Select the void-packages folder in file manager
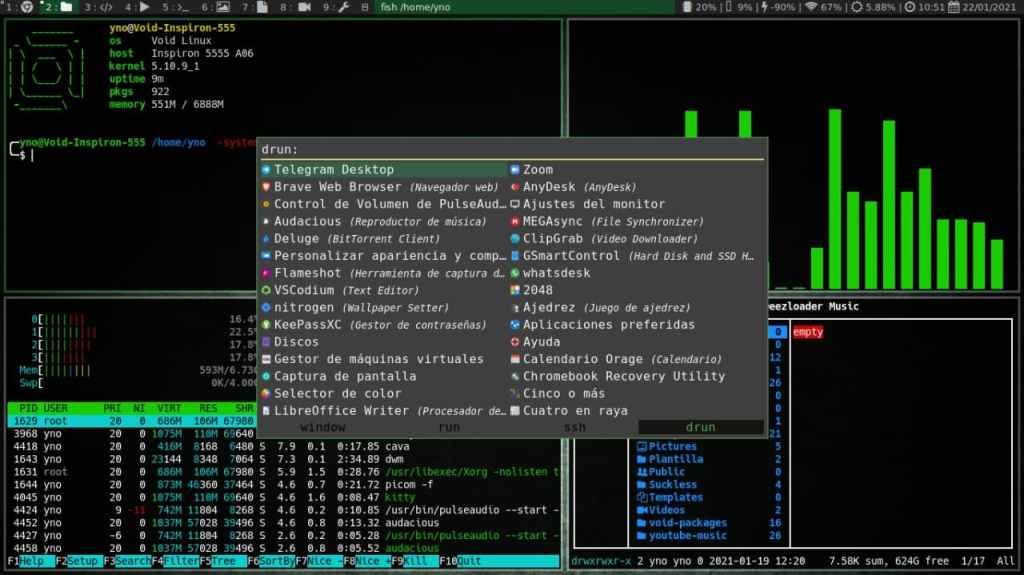Image resolution: width=1024 pixels, height=575 pixels. pyautogui.click(x=685, y=523)
